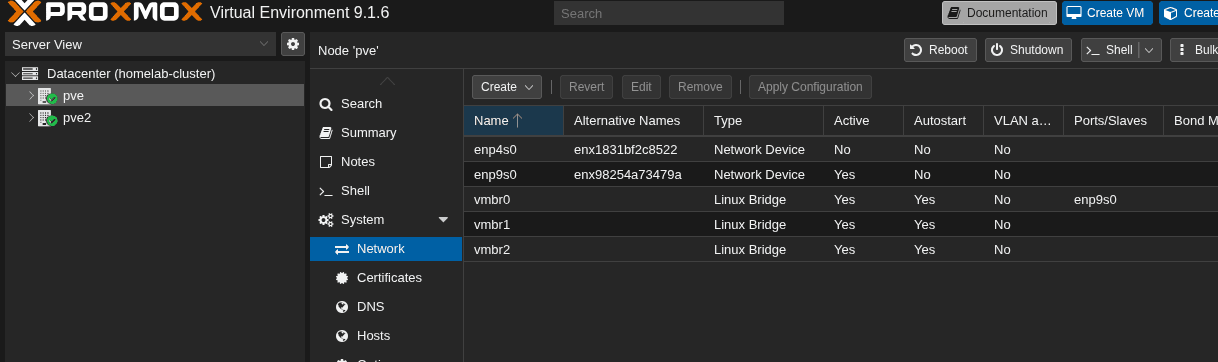This screenshot has width=1218, height=362.
Task: Click the Documentation book icon
Action: pyautogui.click(x=954, y=13)
